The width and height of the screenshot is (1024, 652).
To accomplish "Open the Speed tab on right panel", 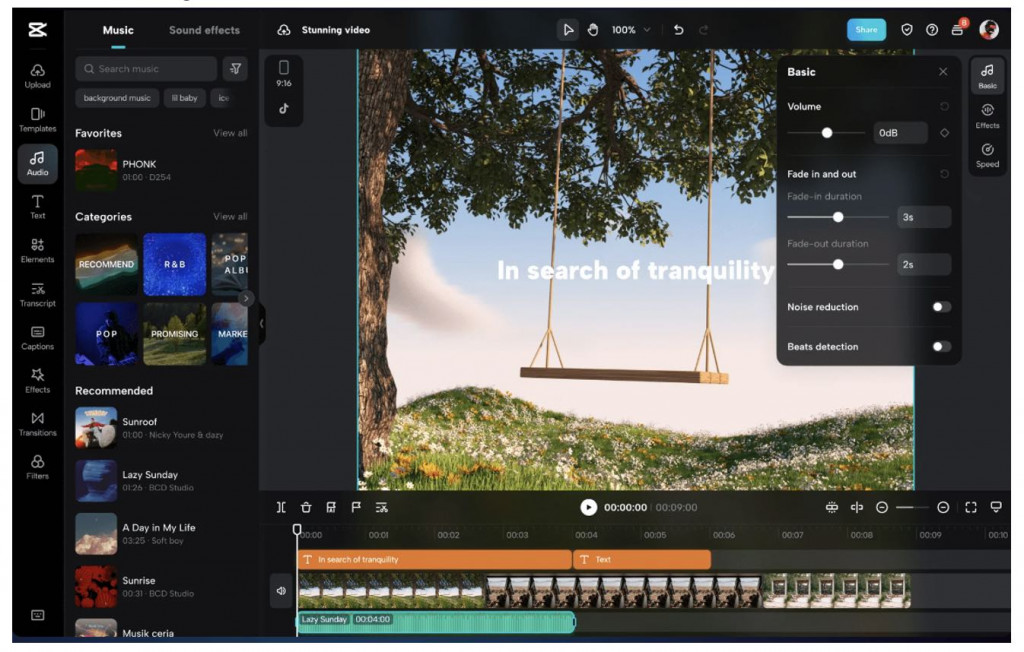I will tap(987, 155).
